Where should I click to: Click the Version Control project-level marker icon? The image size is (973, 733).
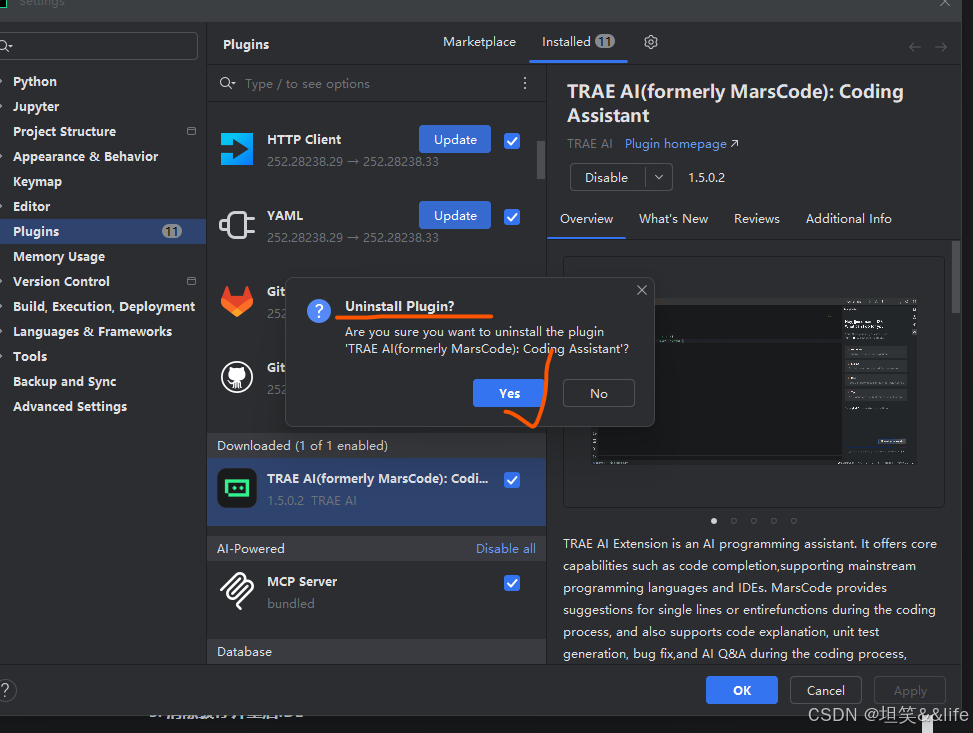coord(191,281)
